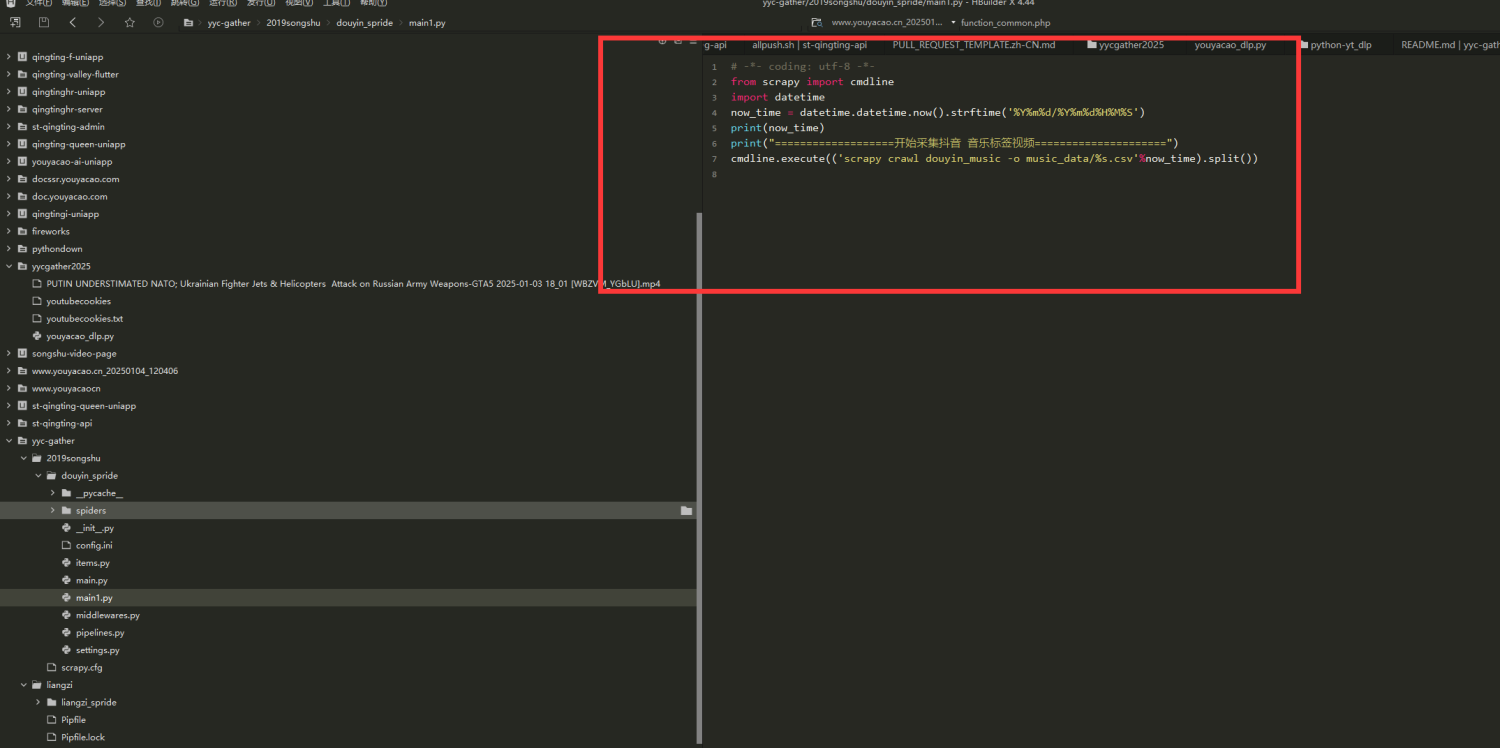1500x748 pixels.
Task: Collapse the liangzi folder
Action: [x=24, y=685]
